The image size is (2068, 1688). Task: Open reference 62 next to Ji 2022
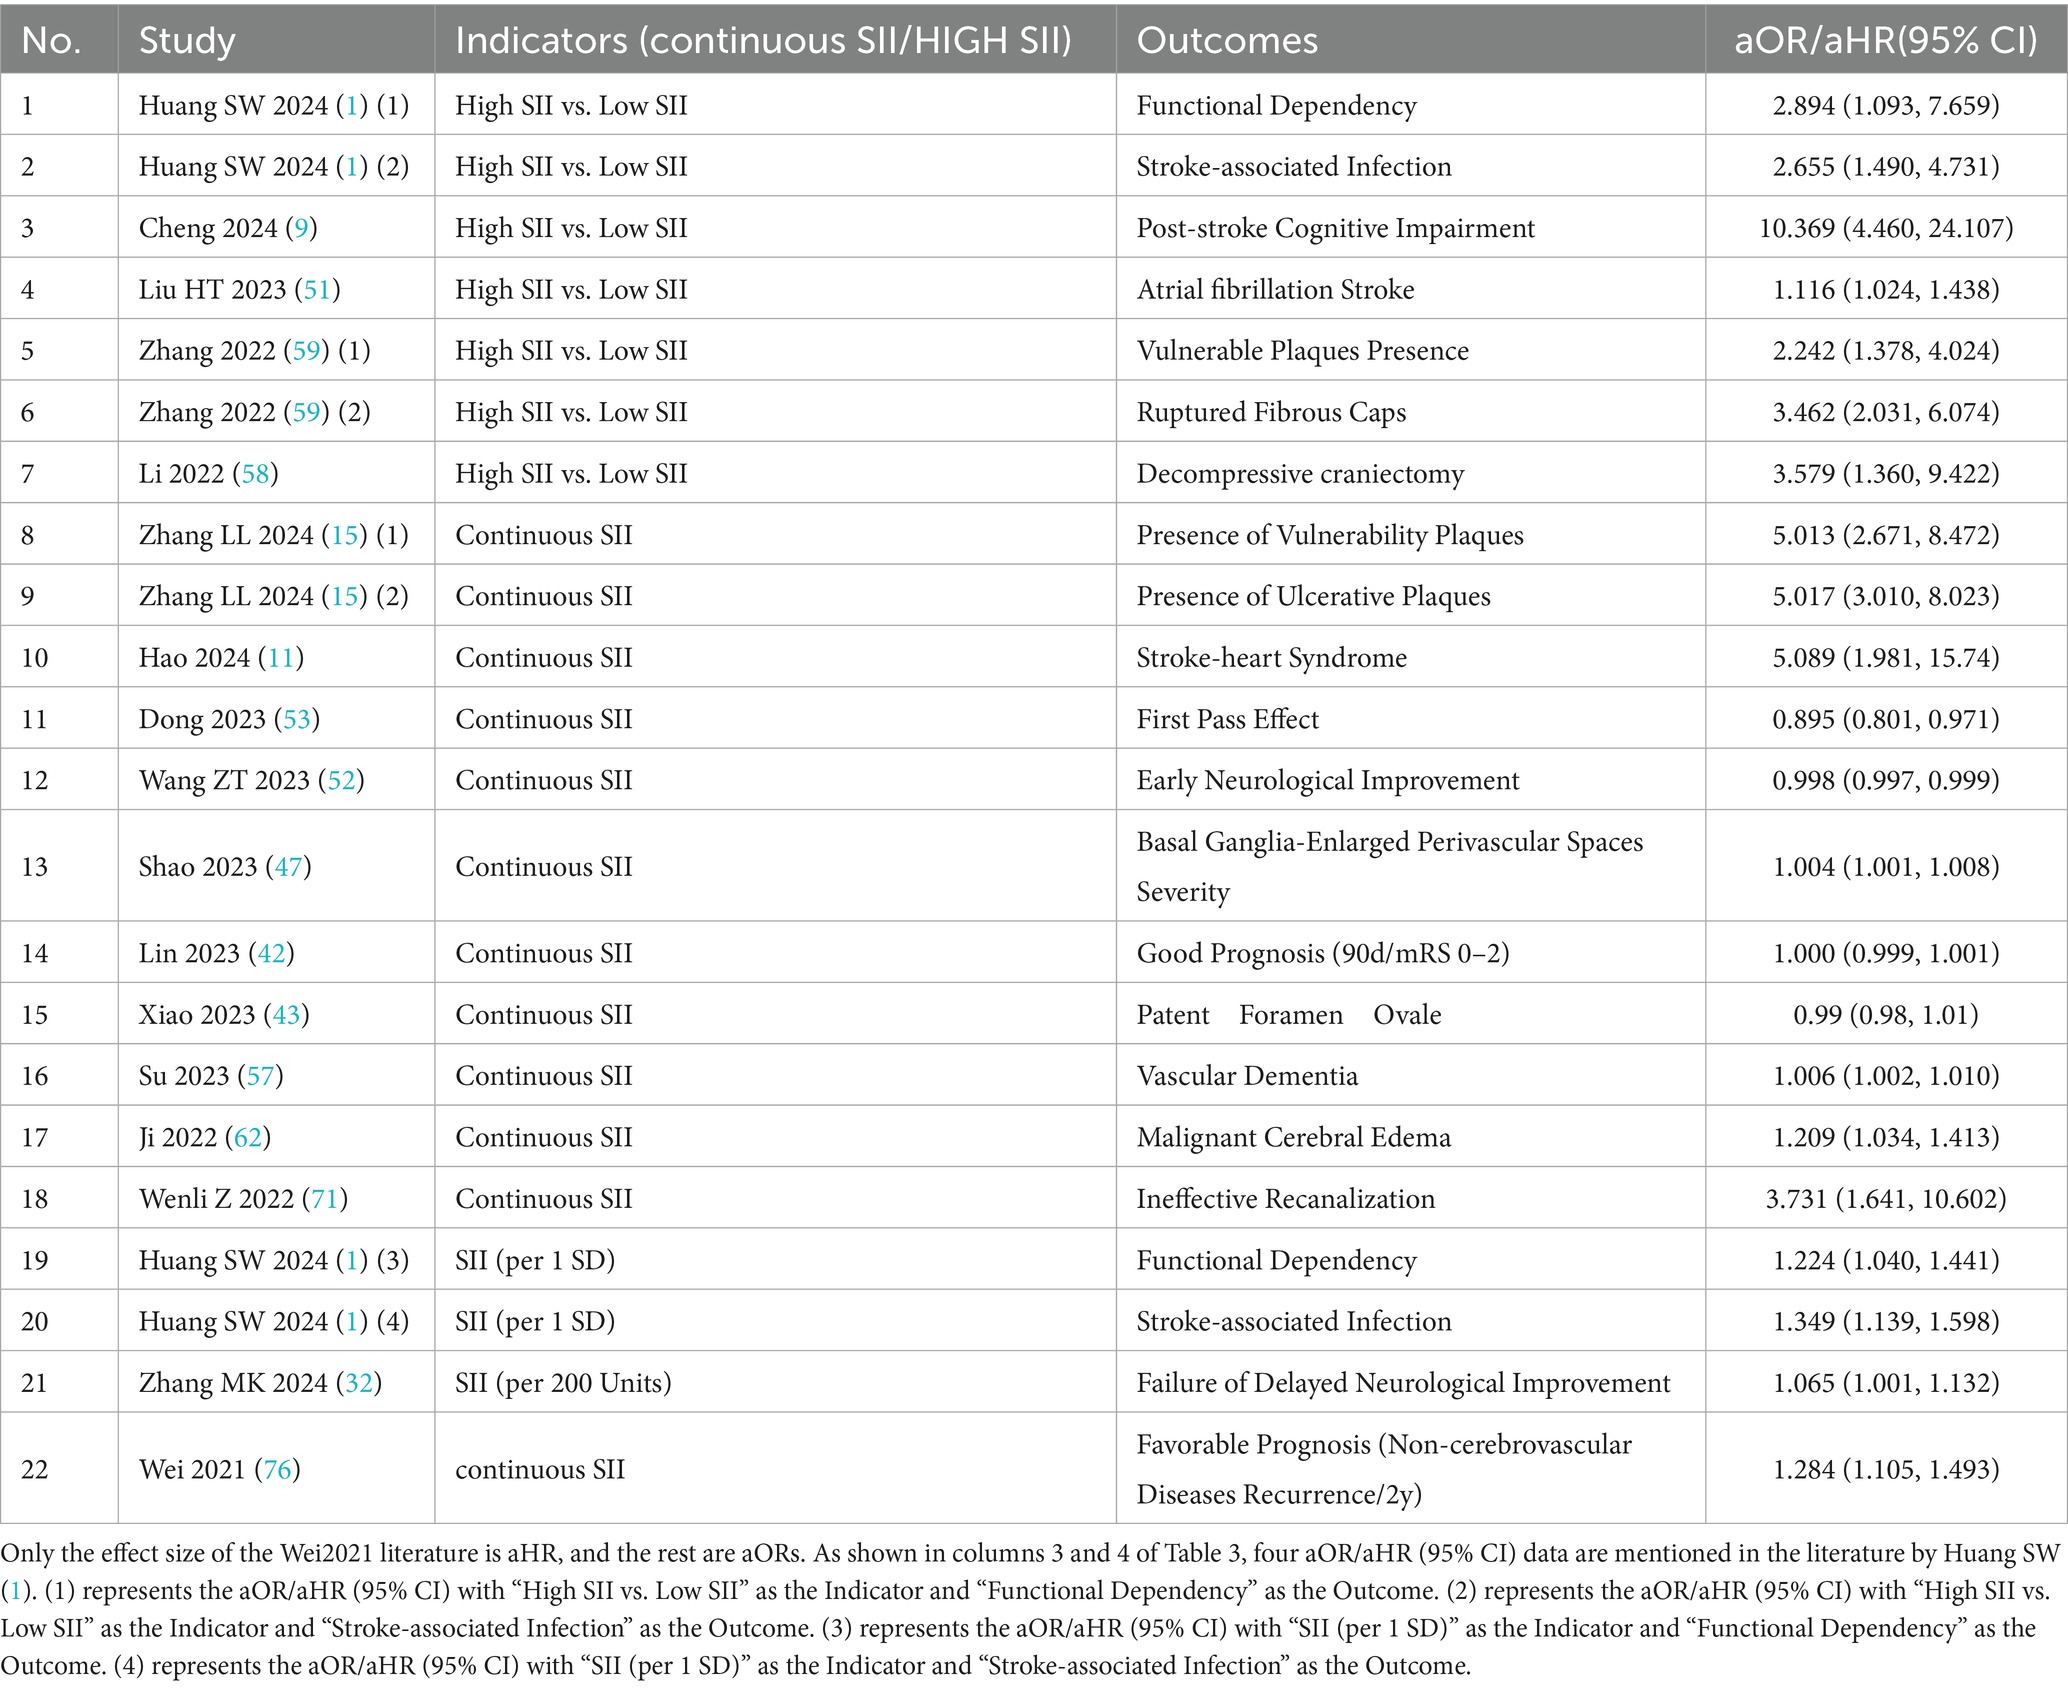pos(248,1138)
